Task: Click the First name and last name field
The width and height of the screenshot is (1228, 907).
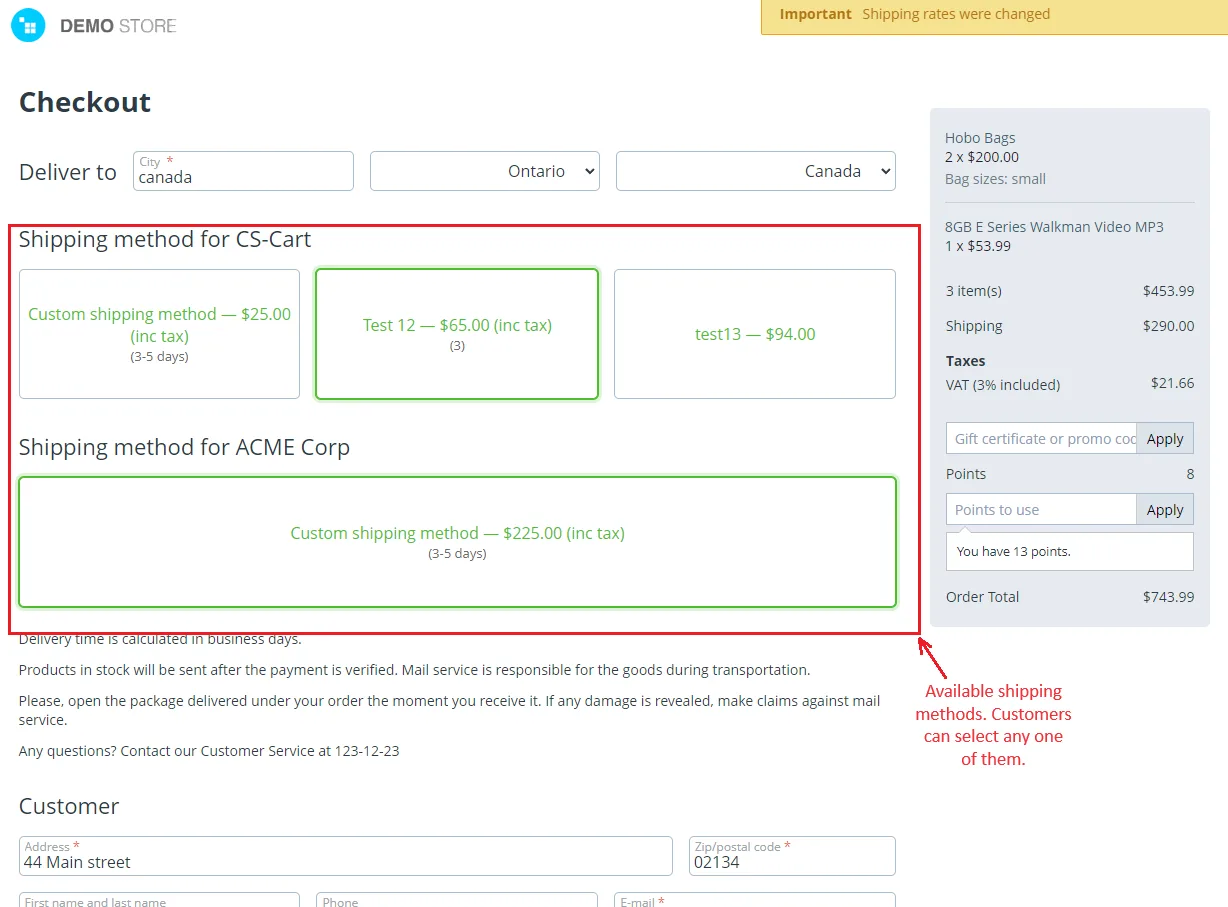Action: [159, 900]
